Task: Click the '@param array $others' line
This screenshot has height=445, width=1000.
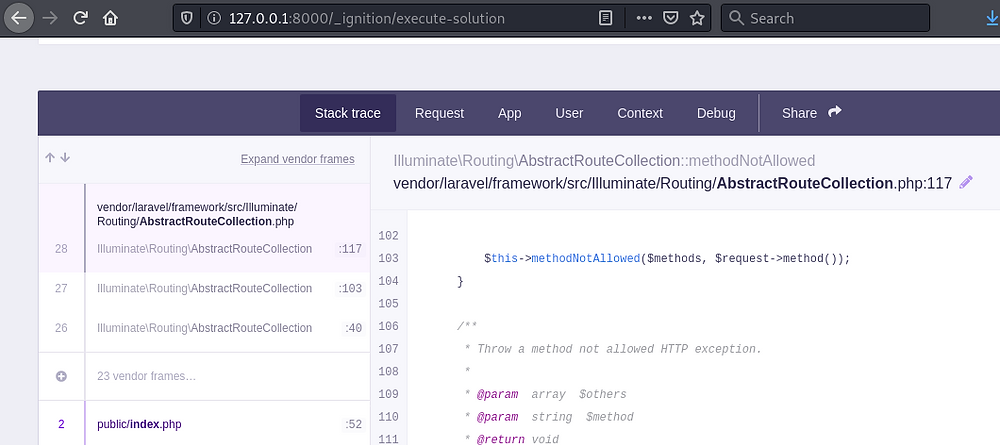Action: point(545,395)
